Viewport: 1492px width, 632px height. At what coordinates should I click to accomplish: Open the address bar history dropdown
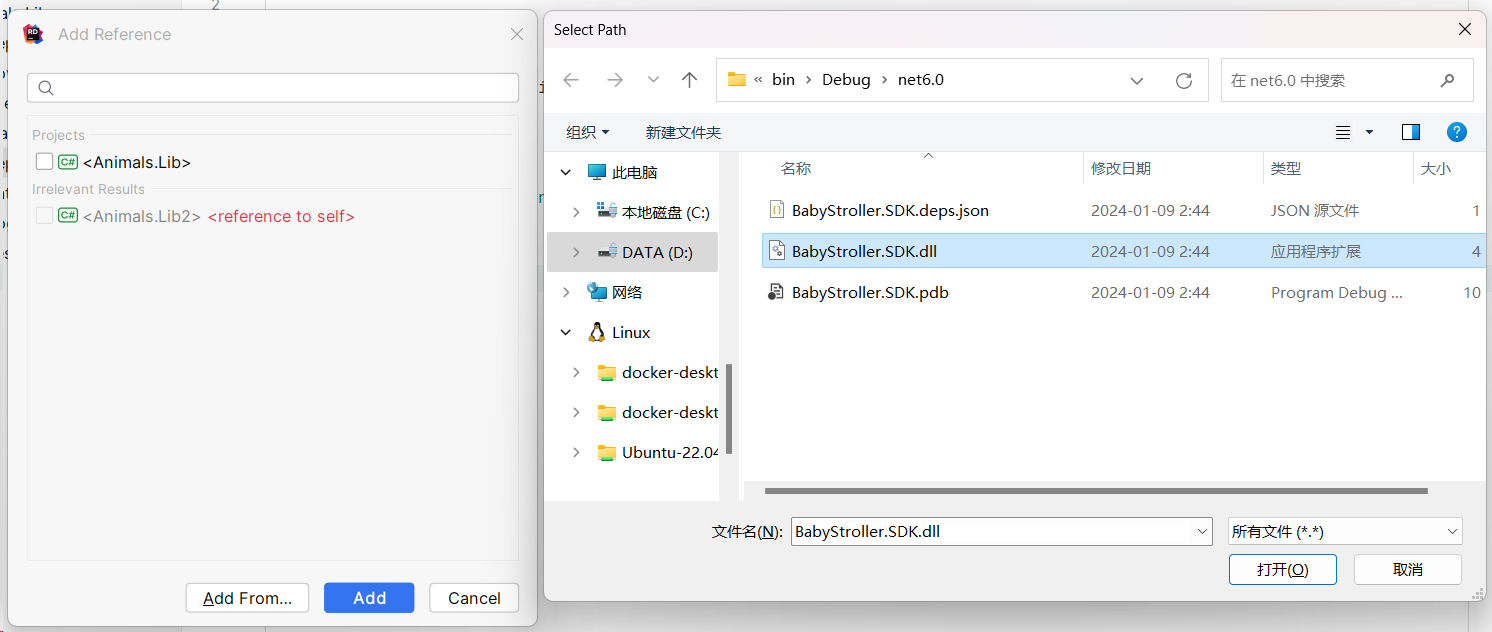click(1137, 80)
